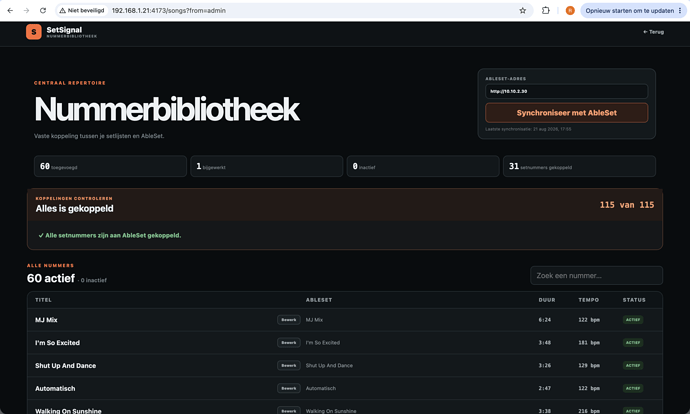Click the 'Status' column header
Screen dimensions: 690x414
pos(634,300)
